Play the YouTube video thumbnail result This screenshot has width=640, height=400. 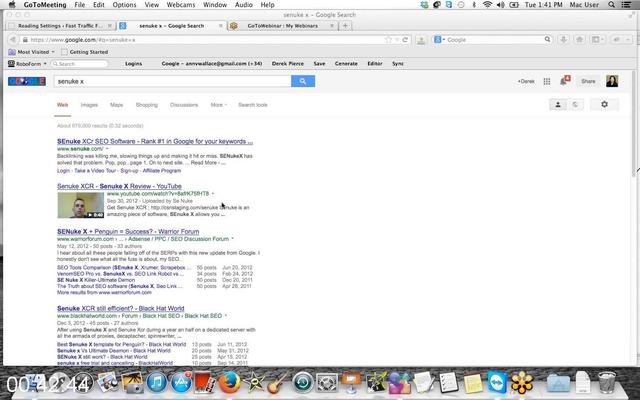tap(81, 205)
